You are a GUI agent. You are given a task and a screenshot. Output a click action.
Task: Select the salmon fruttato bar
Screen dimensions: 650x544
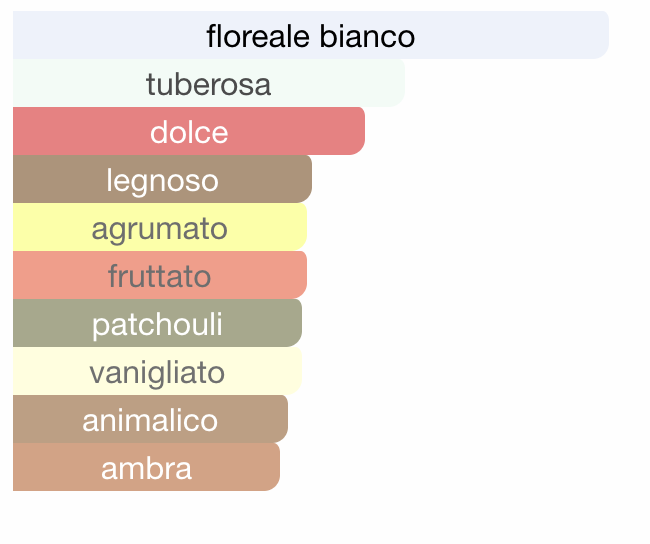[x=160, y=275]
